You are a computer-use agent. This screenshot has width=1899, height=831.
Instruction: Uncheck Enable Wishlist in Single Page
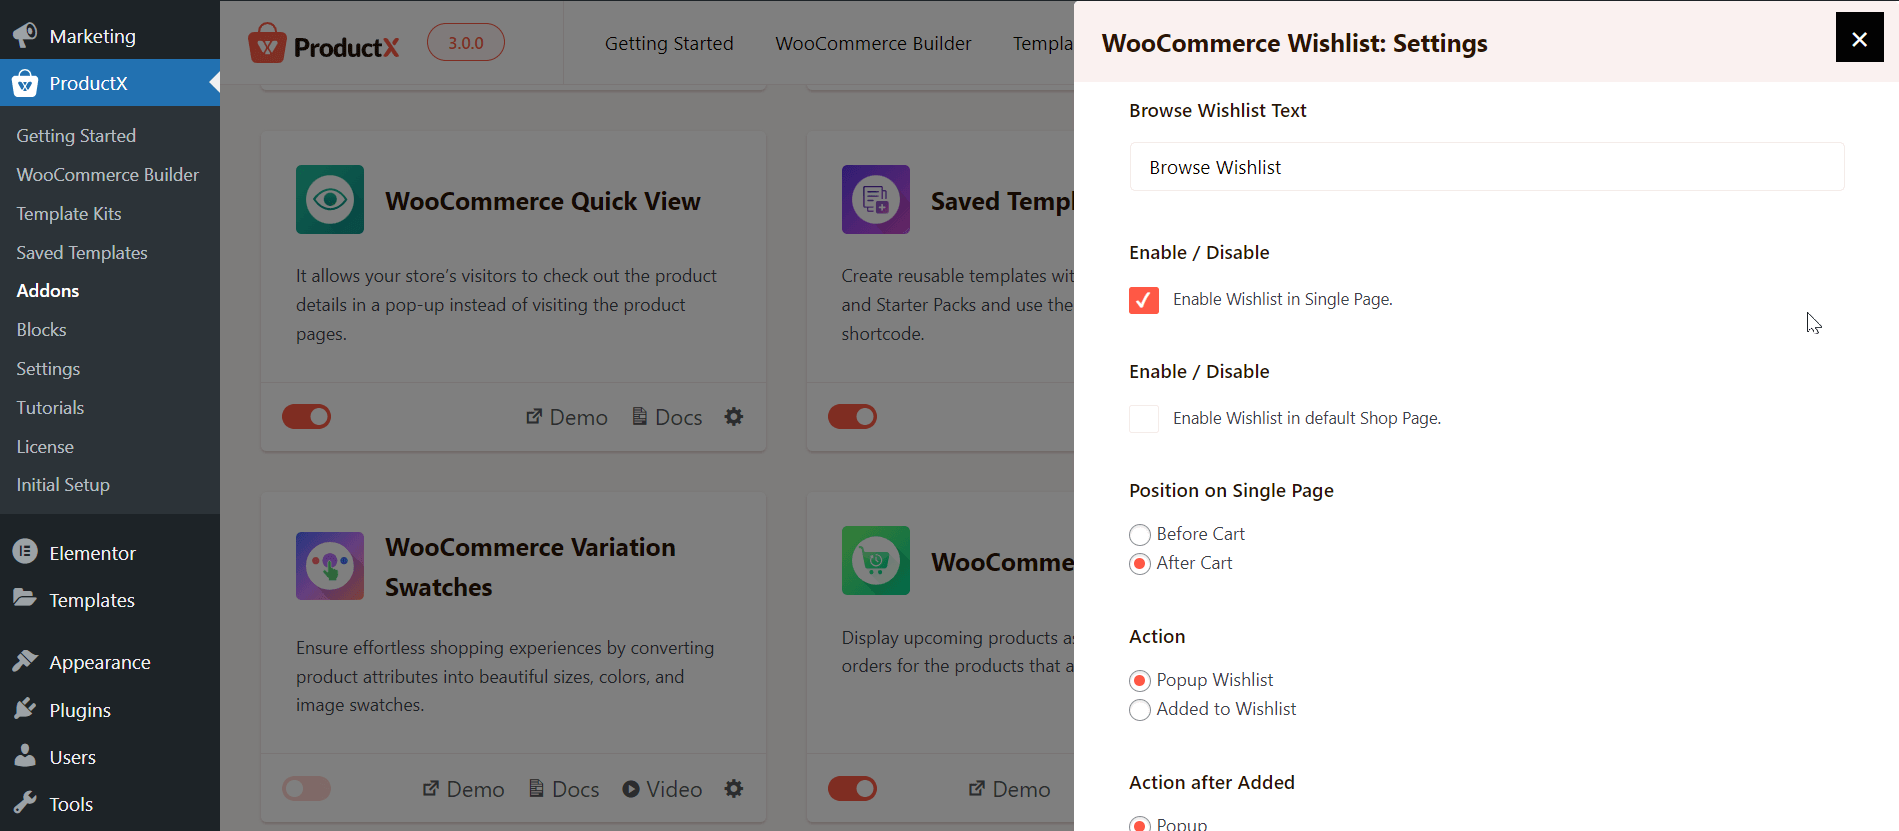(1144, 300)
